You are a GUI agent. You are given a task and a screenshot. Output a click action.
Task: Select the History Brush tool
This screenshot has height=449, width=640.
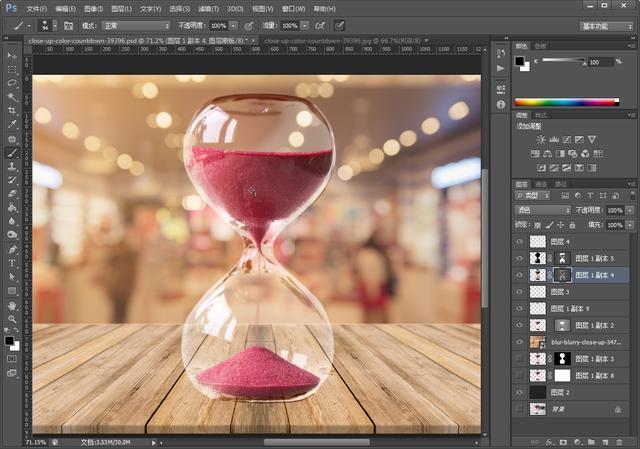point(12,180)
